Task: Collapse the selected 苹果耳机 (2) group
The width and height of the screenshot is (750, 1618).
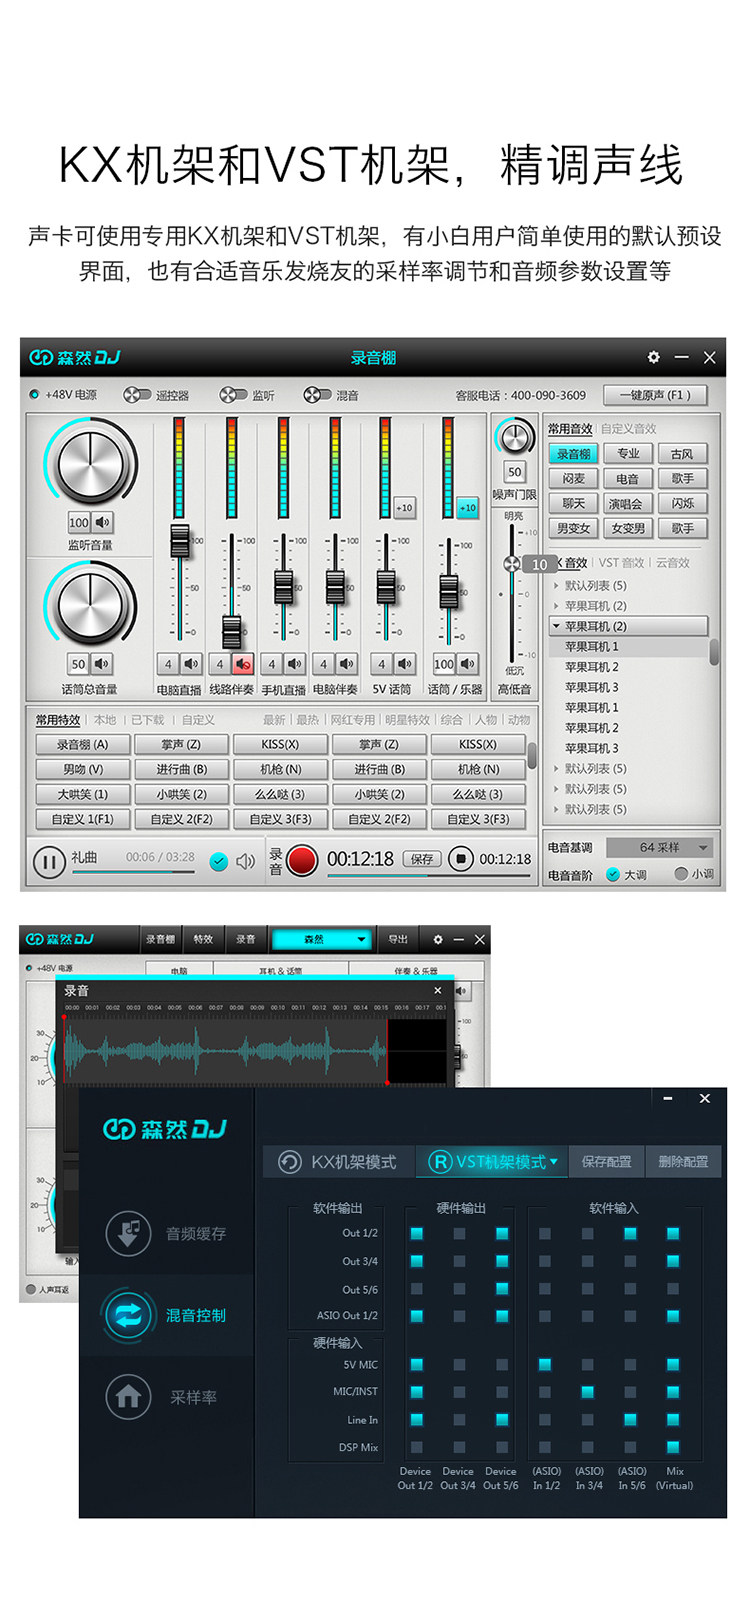Action: tap(556, 626)
